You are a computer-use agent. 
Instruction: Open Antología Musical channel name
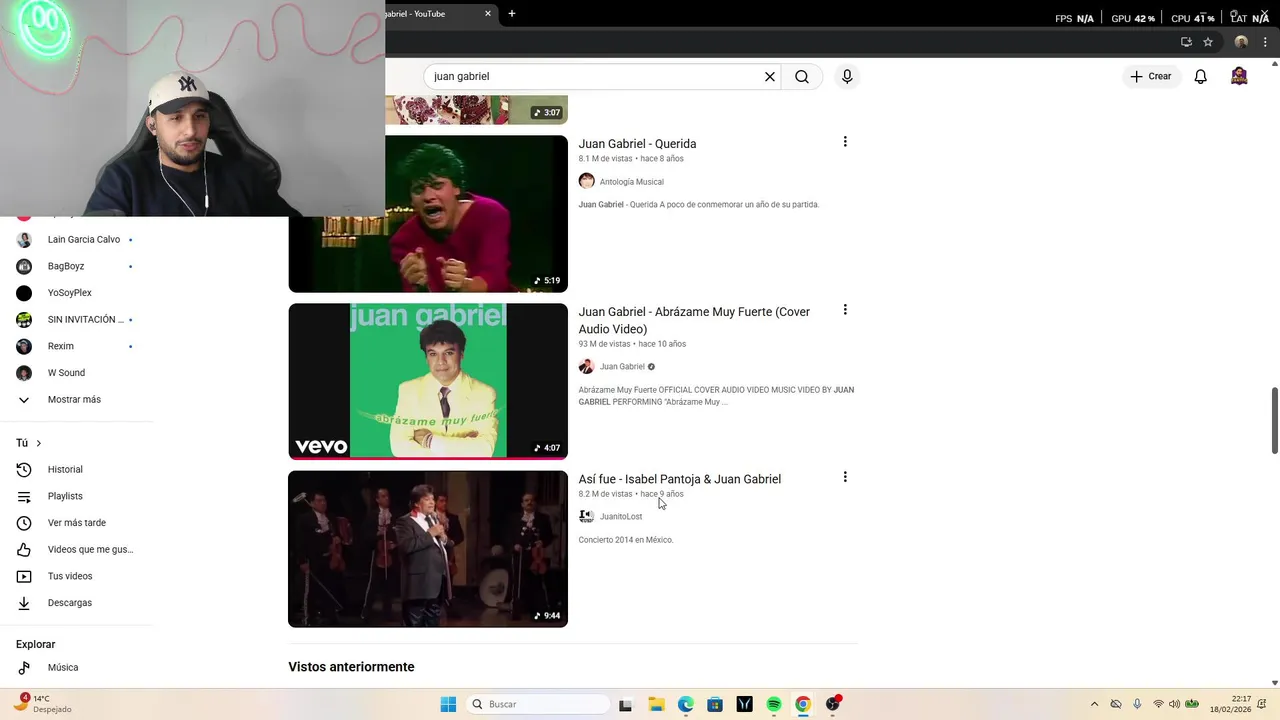(631, 182)
